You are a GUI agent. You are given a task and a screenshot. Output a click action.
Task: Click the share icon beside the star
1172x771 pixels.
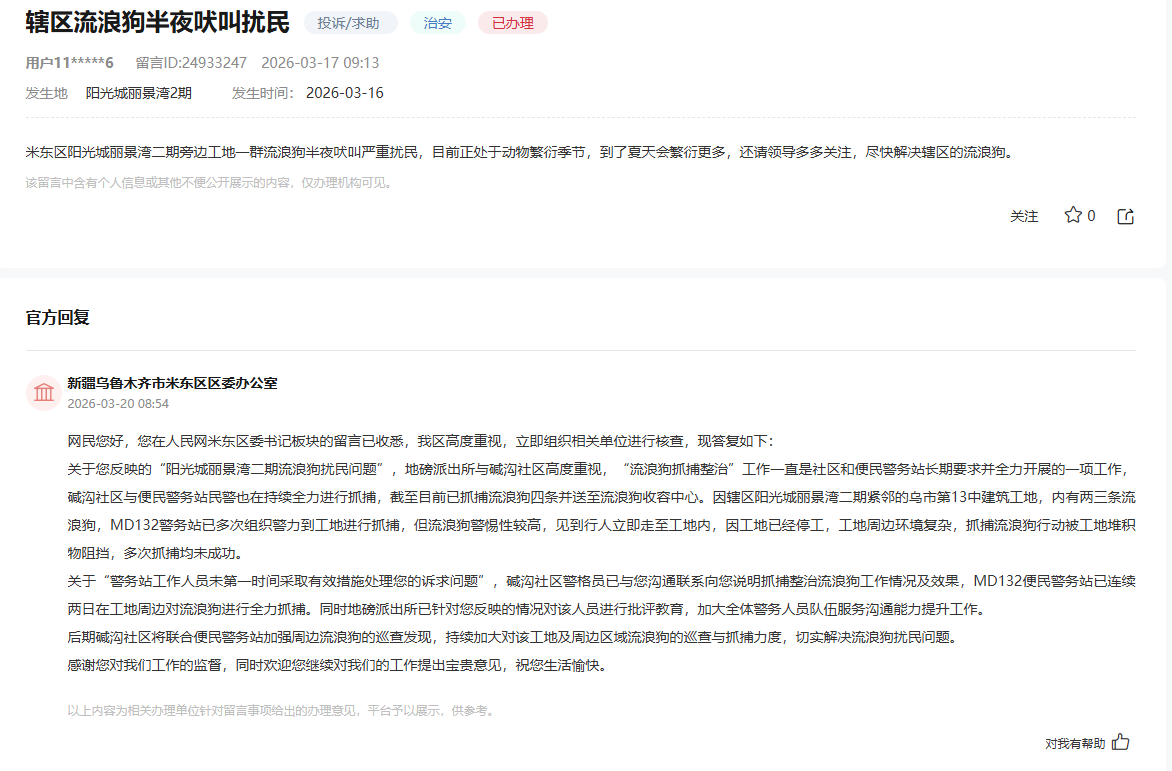tap(1125, 216)
